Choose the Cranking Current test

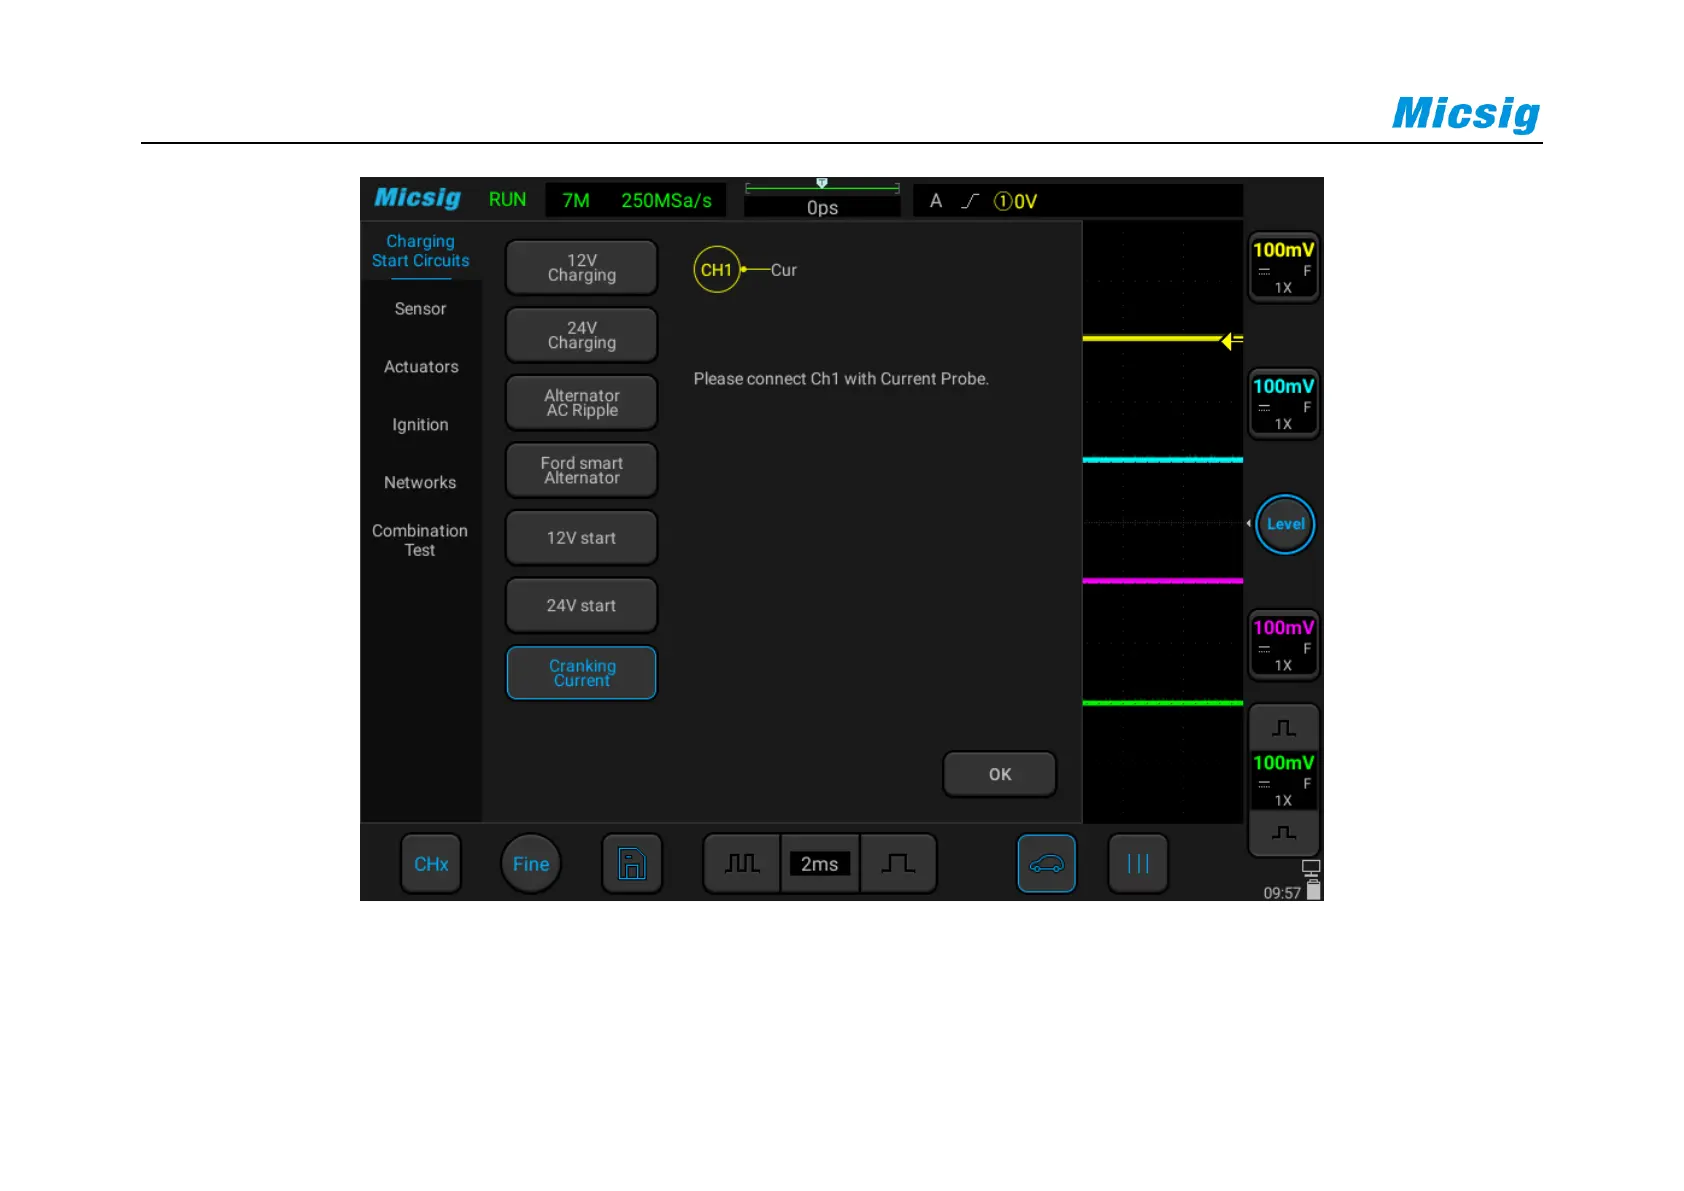point(582,673)
